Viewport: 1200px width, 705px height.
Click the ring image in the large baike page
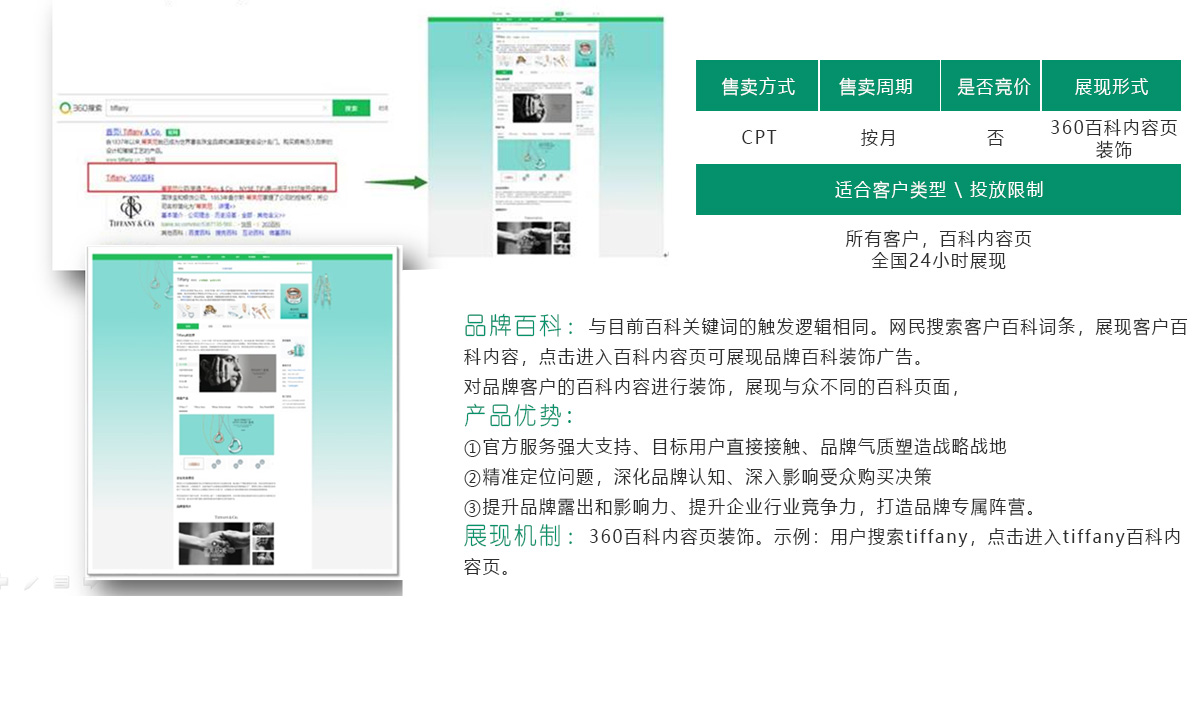[294, 299]
